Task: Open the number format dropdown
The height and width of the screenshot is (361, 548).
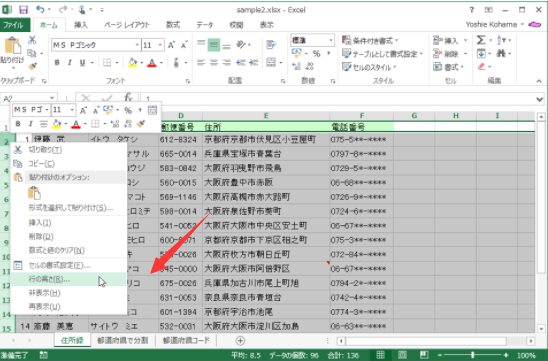Action: click(330, 41)
